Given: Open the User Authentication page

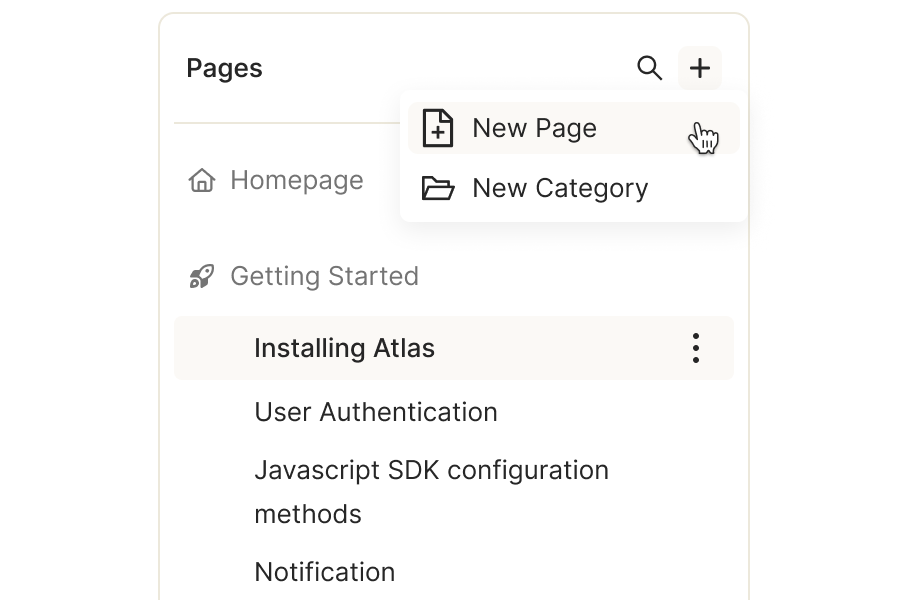Looking at the screenshot, I should [376, 412].
